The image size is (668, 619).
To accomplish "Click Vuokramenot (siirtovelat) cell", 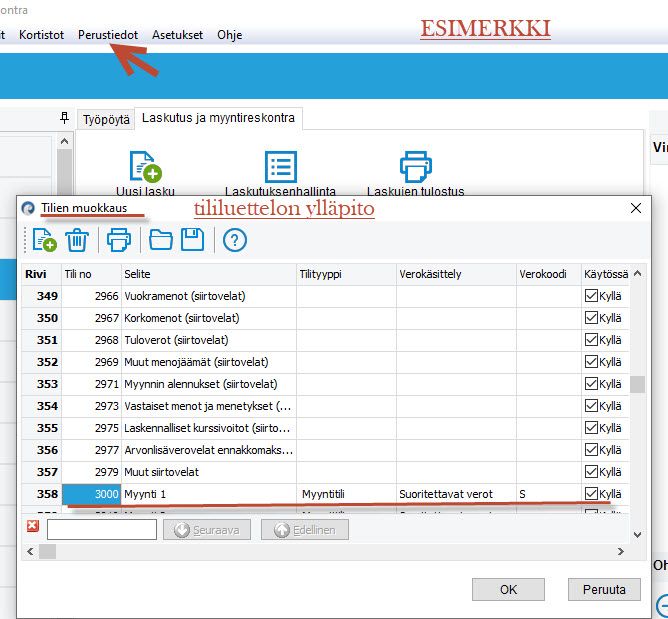I will click(x=209, y=296).
